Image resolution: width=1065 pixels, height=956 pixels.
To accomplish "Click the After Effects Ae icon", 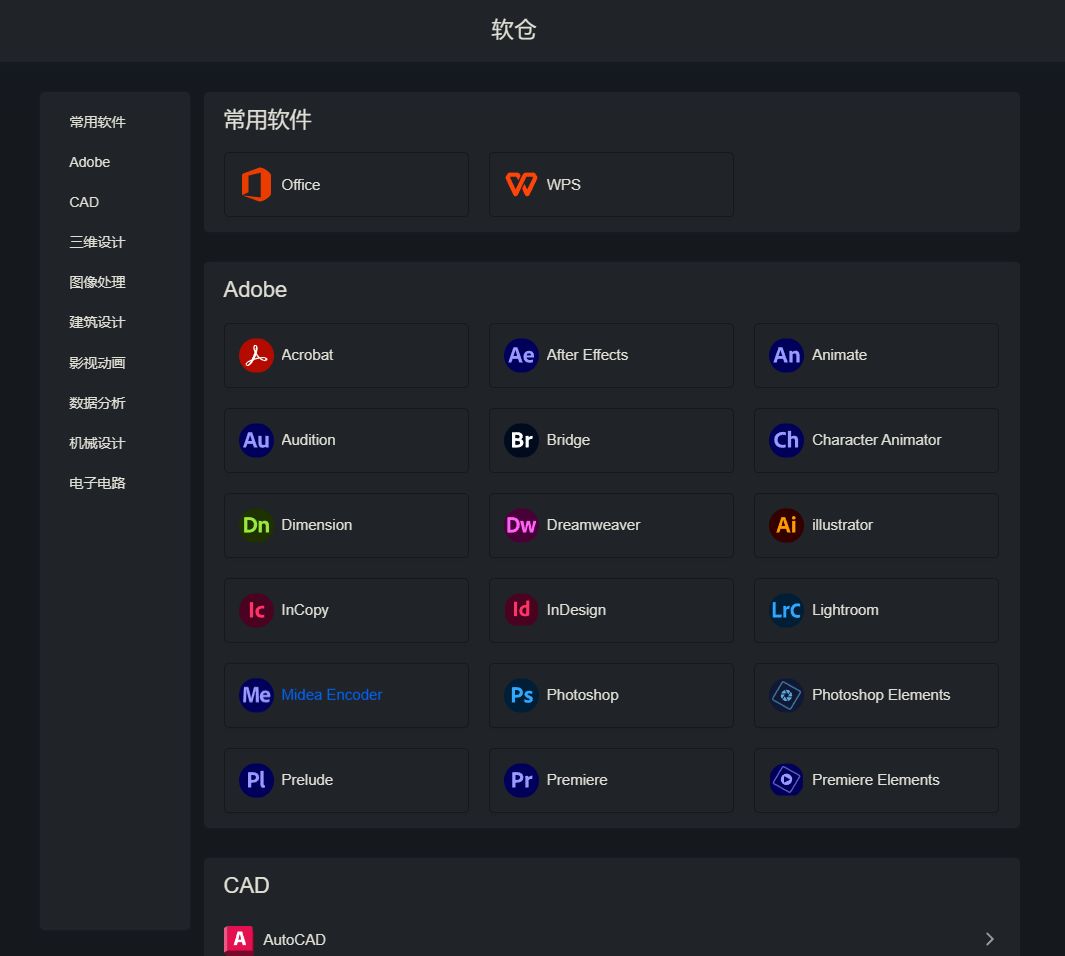I will coord(521,355).
